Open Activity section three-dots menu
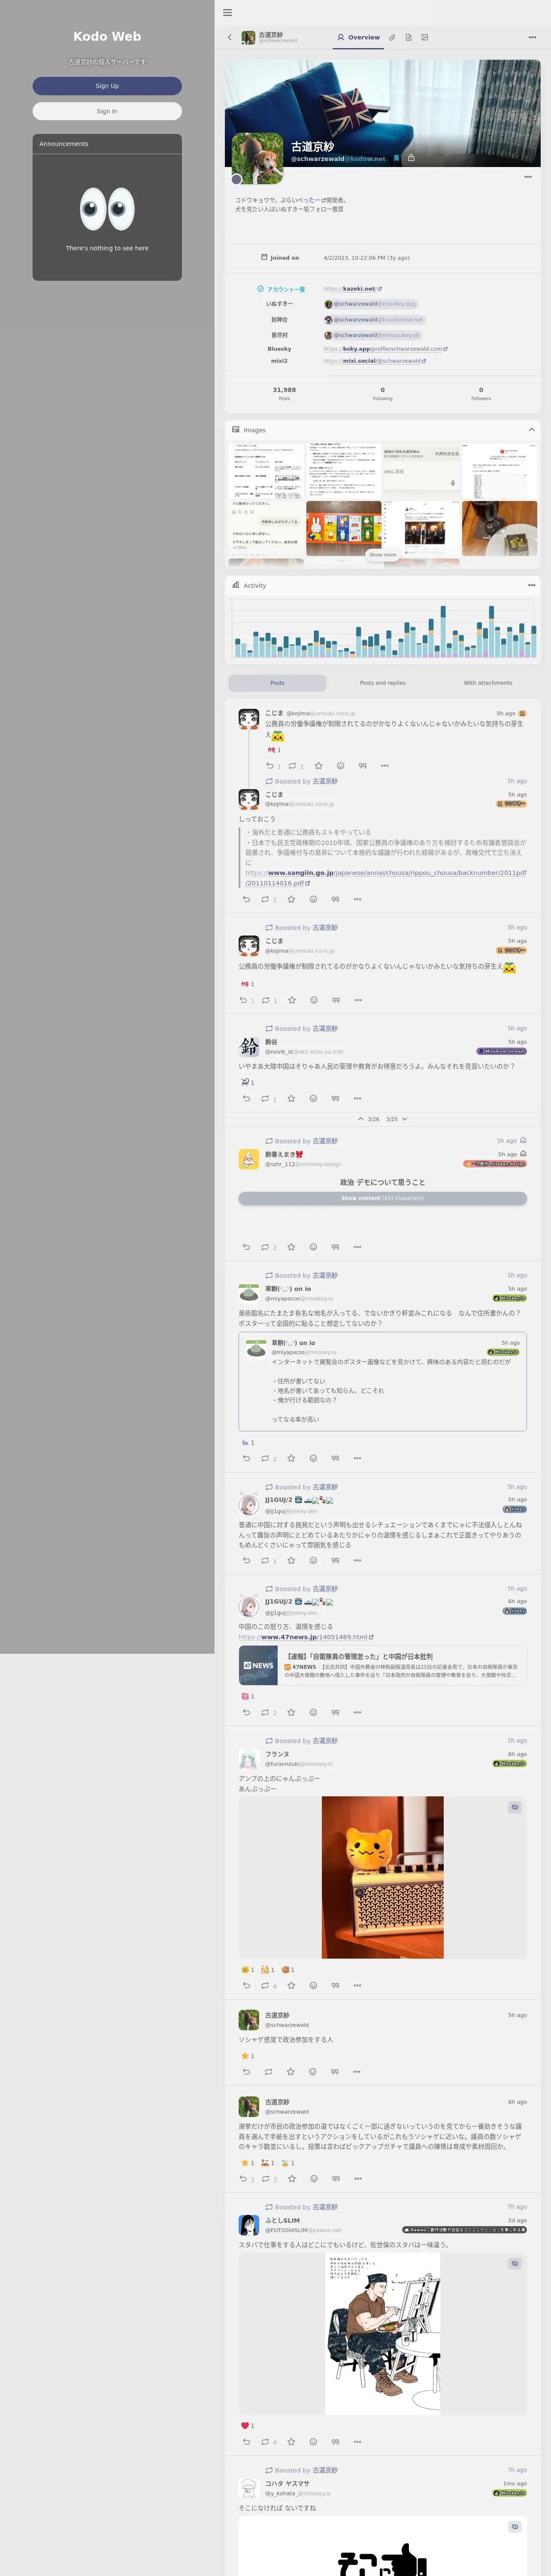Image resolution: width=551 pixels, height=2576 pixels. [x=532, y=585]
